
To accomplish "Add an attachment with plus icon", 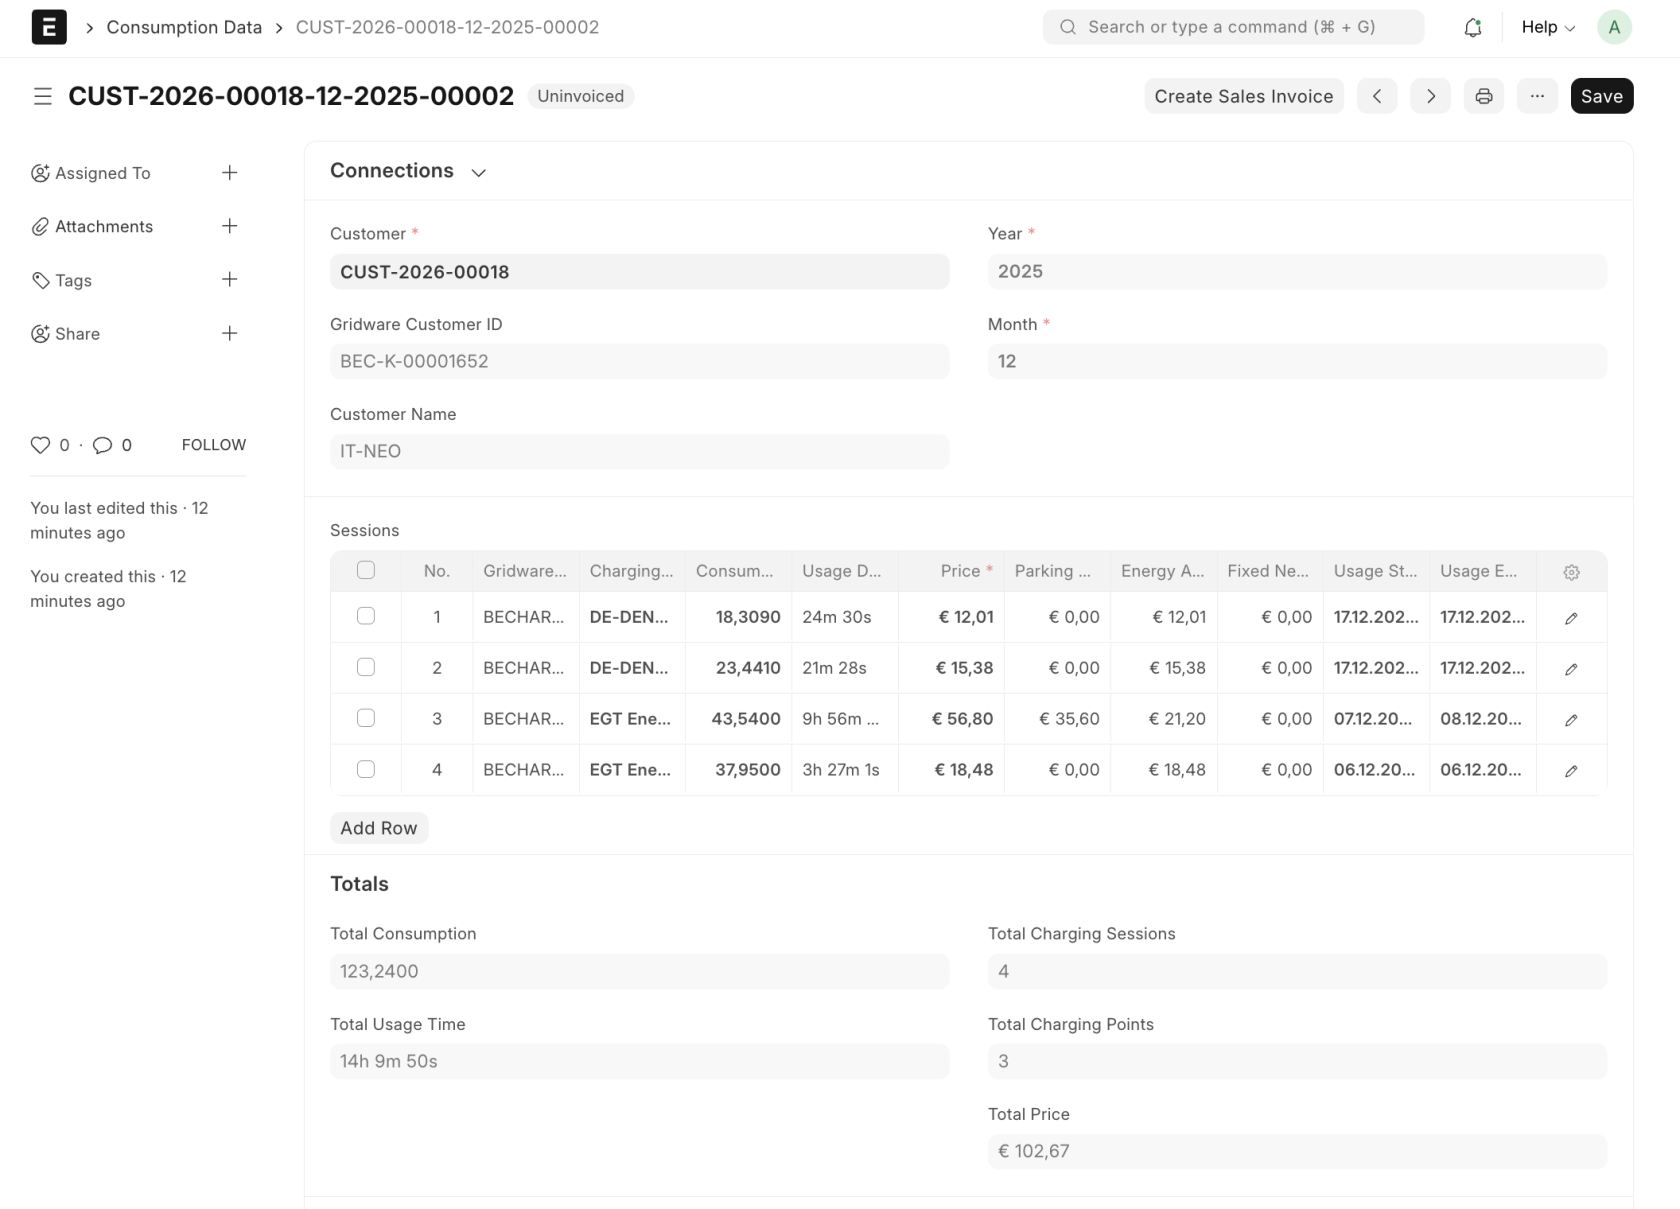I will pyautogui.click(x=230, y=226).
